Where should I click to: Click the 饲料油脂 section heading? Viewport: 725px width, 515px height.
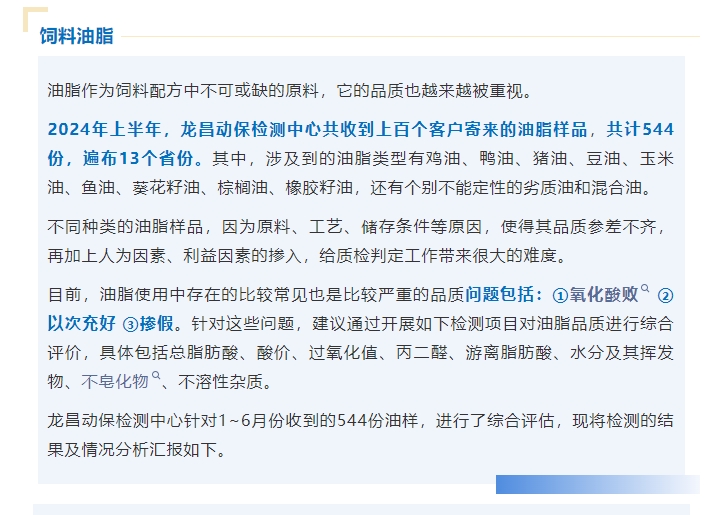[77, 36]
